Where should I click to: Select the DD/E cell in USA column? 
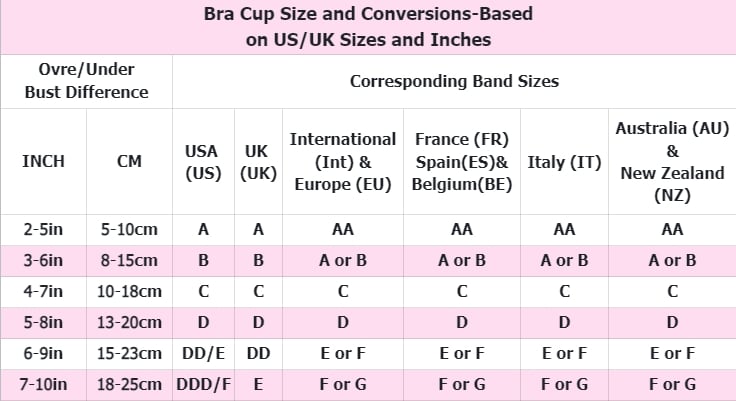pos(203,354)
